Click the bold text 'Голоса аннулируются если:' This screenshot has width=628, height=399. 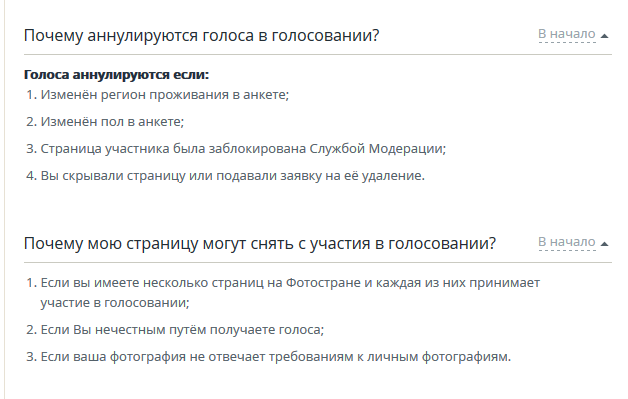[117, 75]
